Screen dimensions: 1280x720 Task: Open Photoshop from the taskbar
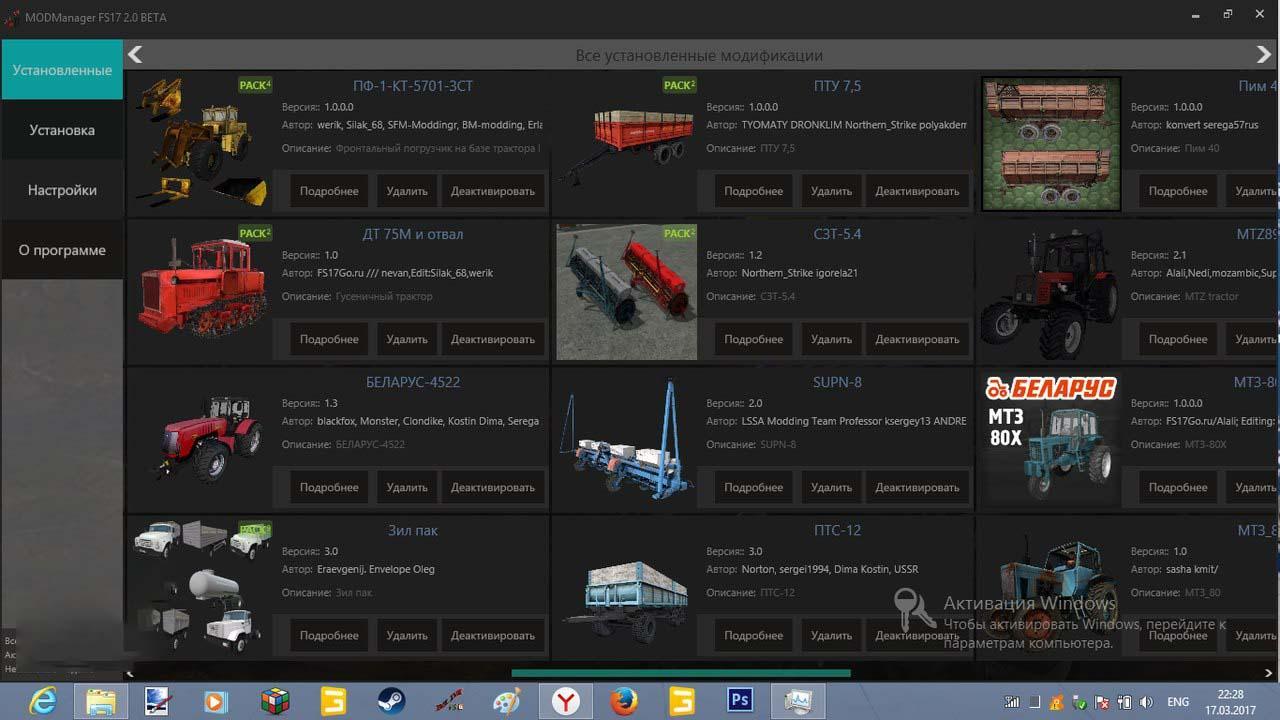click(740, 701)
